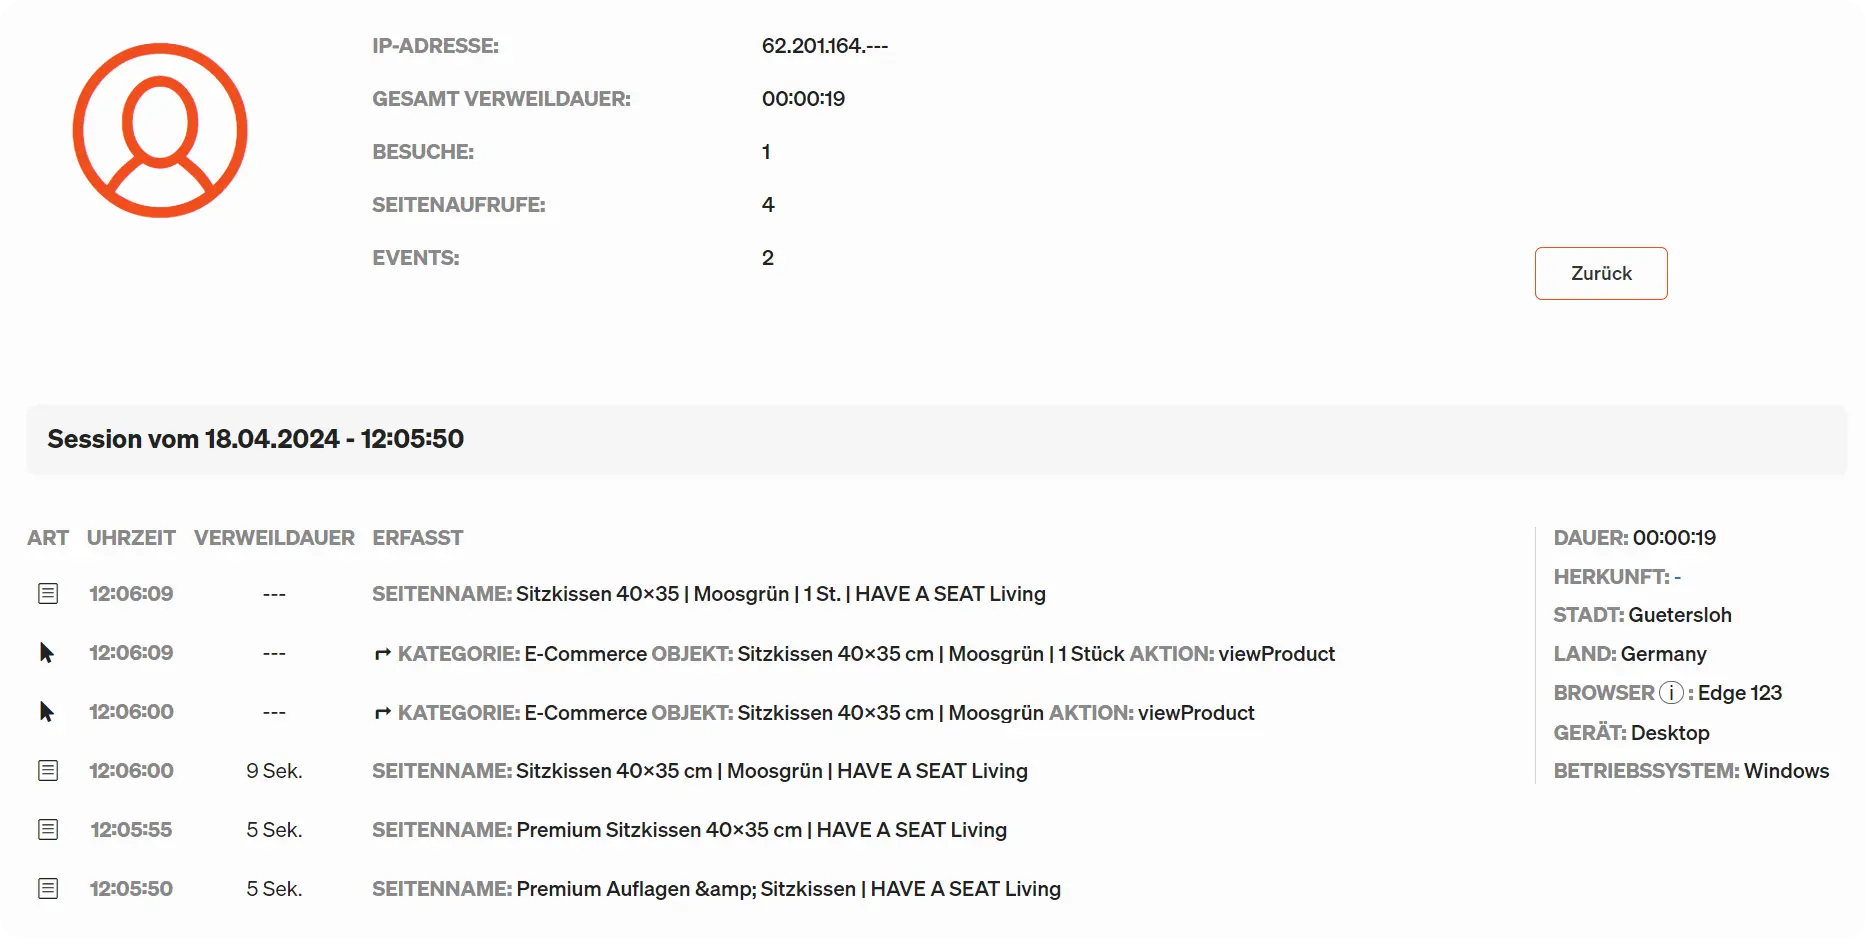The image size is (1866, 939).
Task: Click the page icon at 12:06:00
Action: pos(48,771)
